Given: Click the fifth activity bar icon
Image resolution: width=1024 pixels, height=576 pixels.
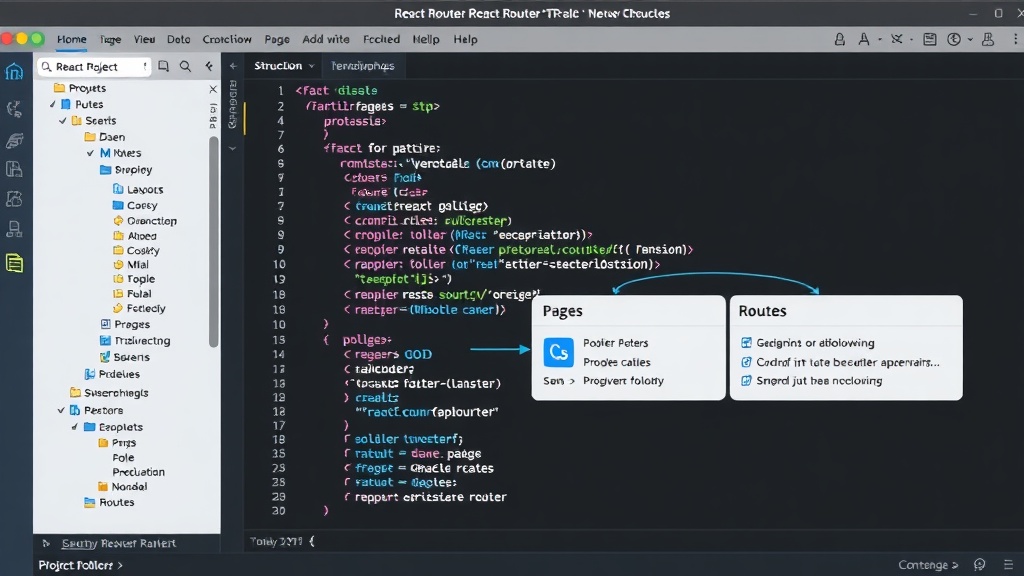Looking at the screenshot, I should tap(14, 199).
